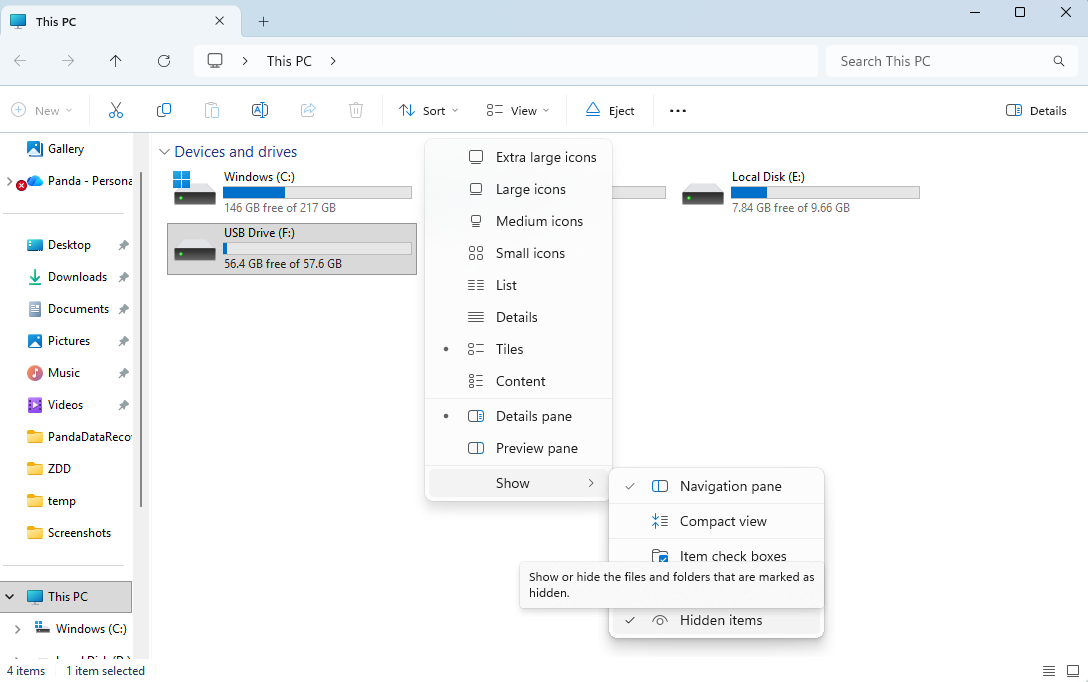Switch to thumbnail view using the status bar icon
This screenshot has height=682, width=1088.
tap(1075, 671)
